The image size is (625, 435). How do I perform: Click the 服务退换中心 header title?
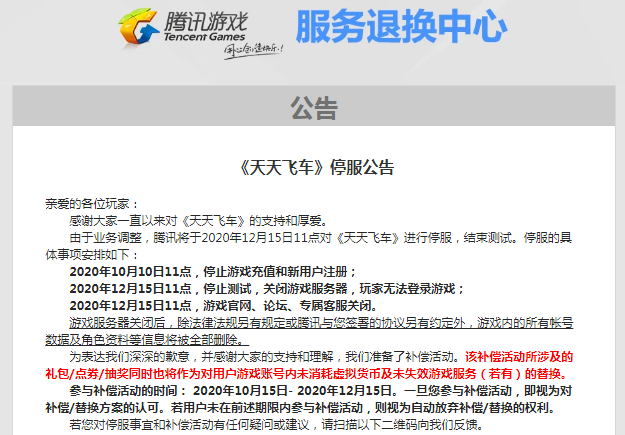pos(401,27)
